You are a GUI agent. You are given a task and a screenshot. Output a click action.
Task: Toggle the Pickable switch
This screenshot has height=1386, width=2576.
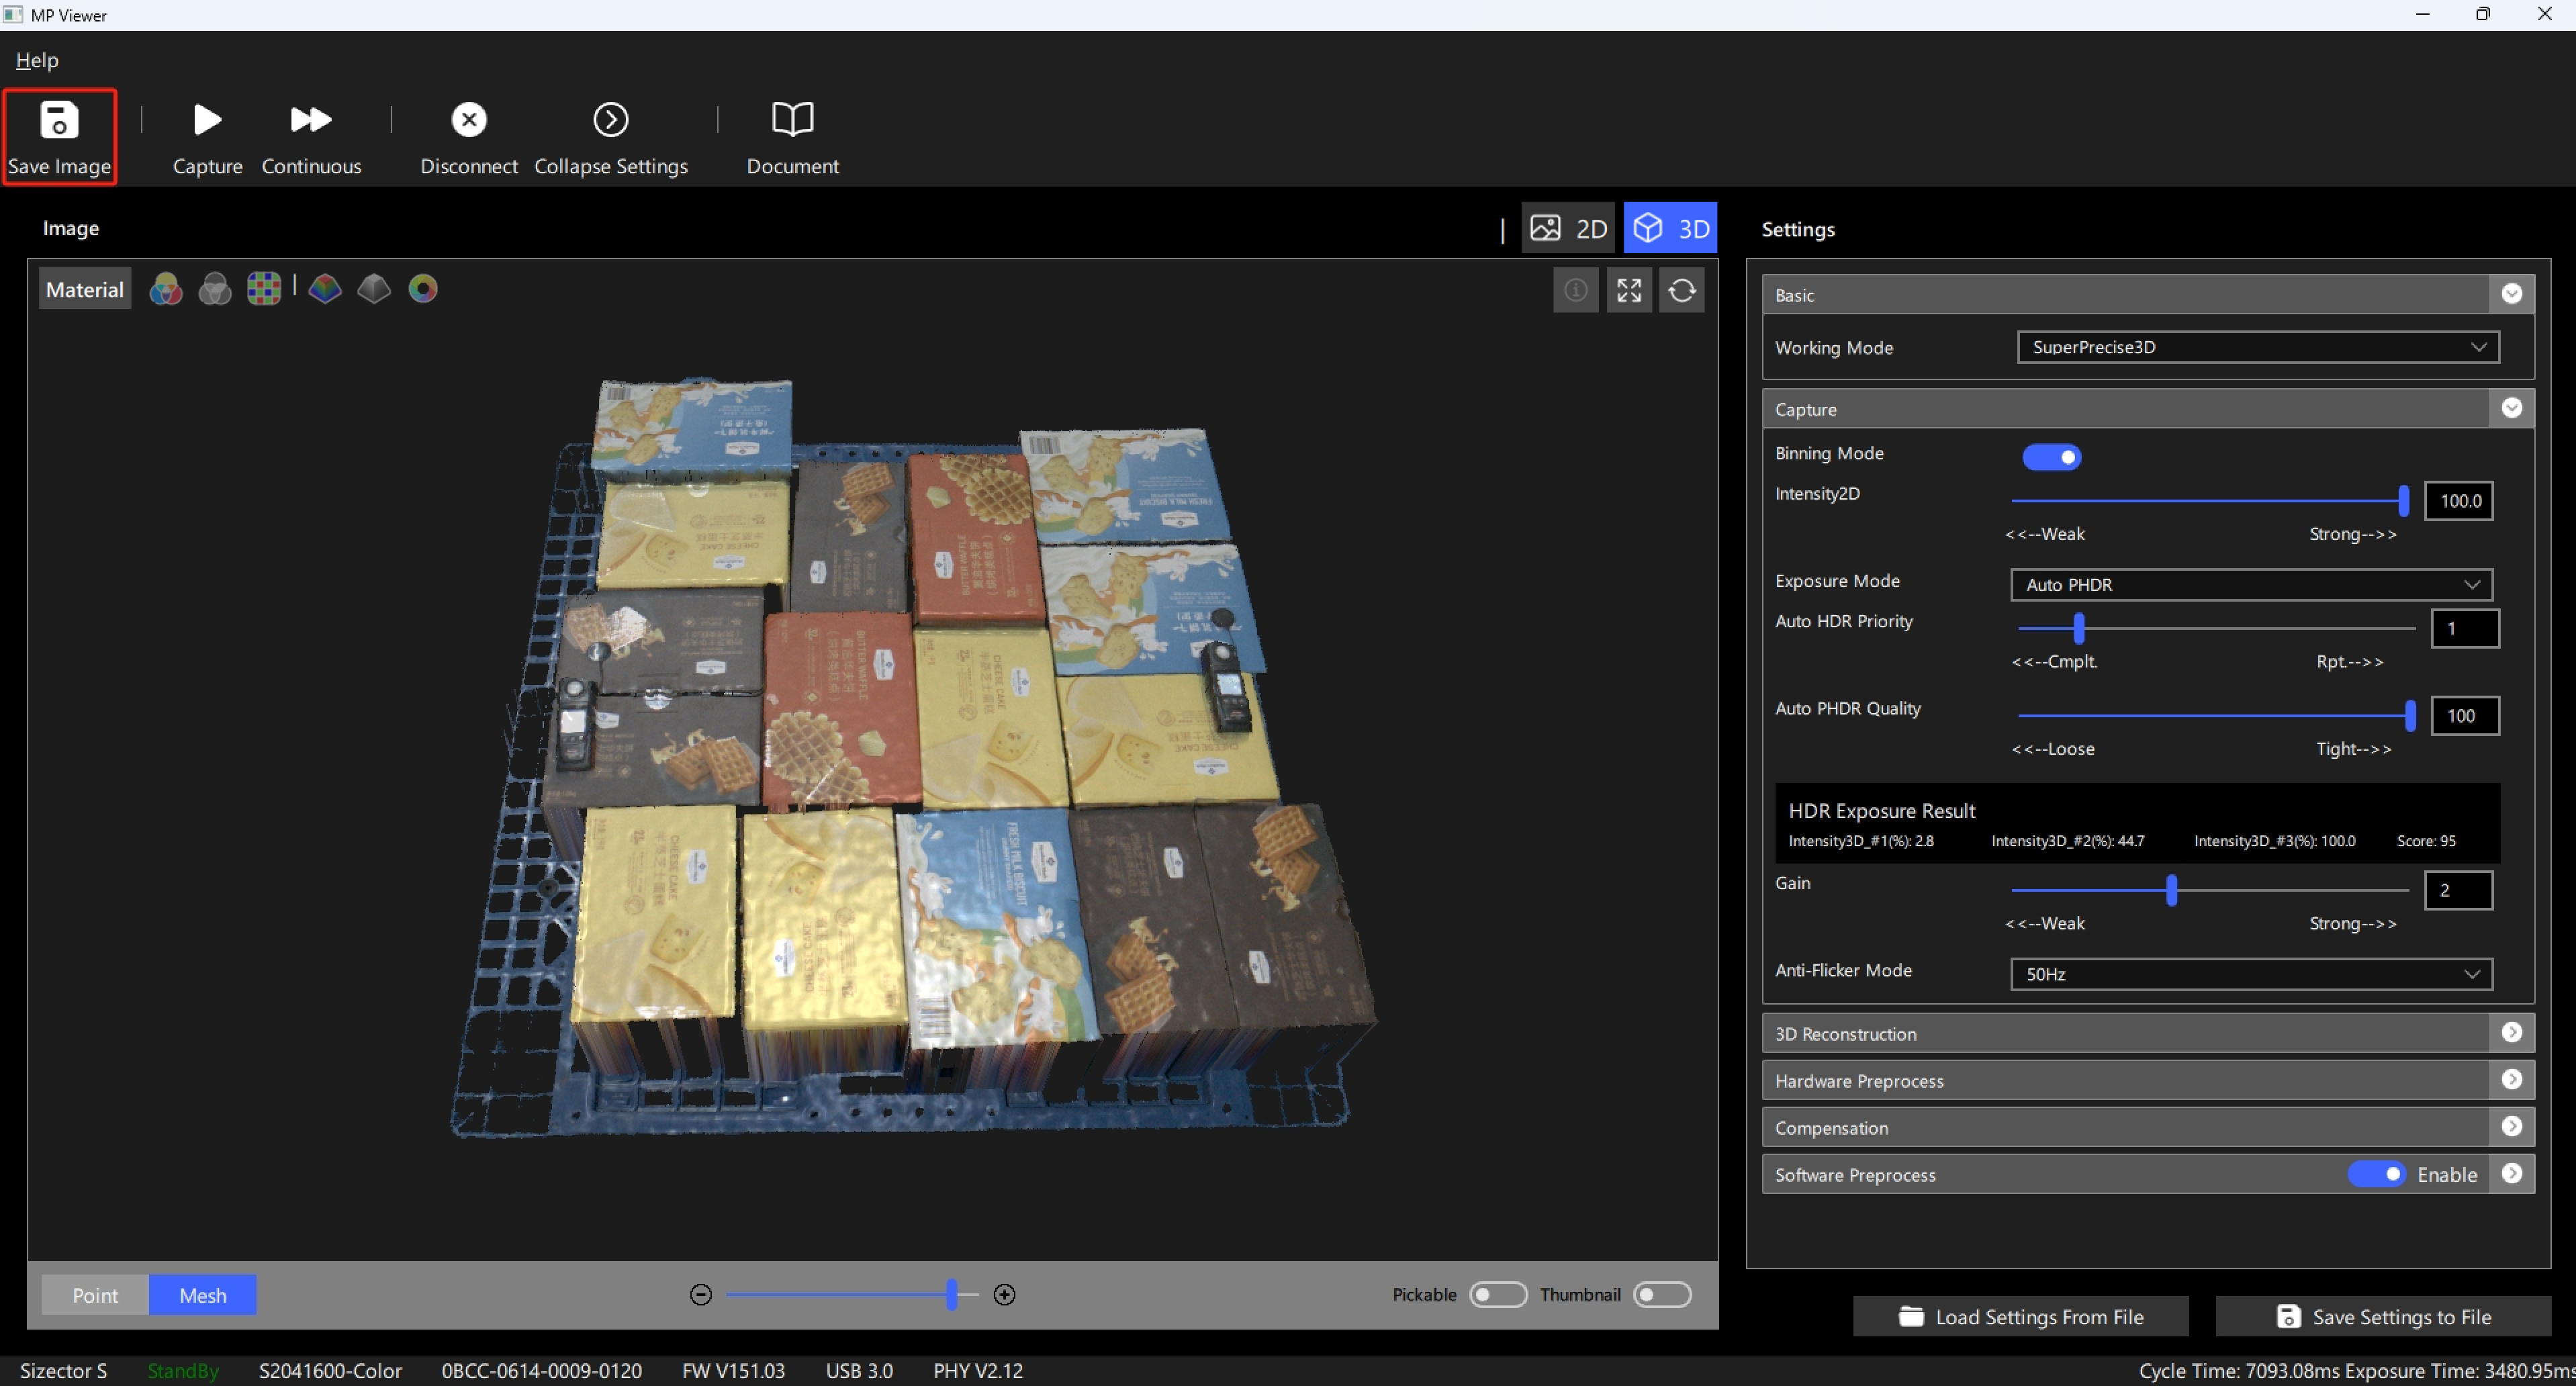(x=1498, y=1295)
